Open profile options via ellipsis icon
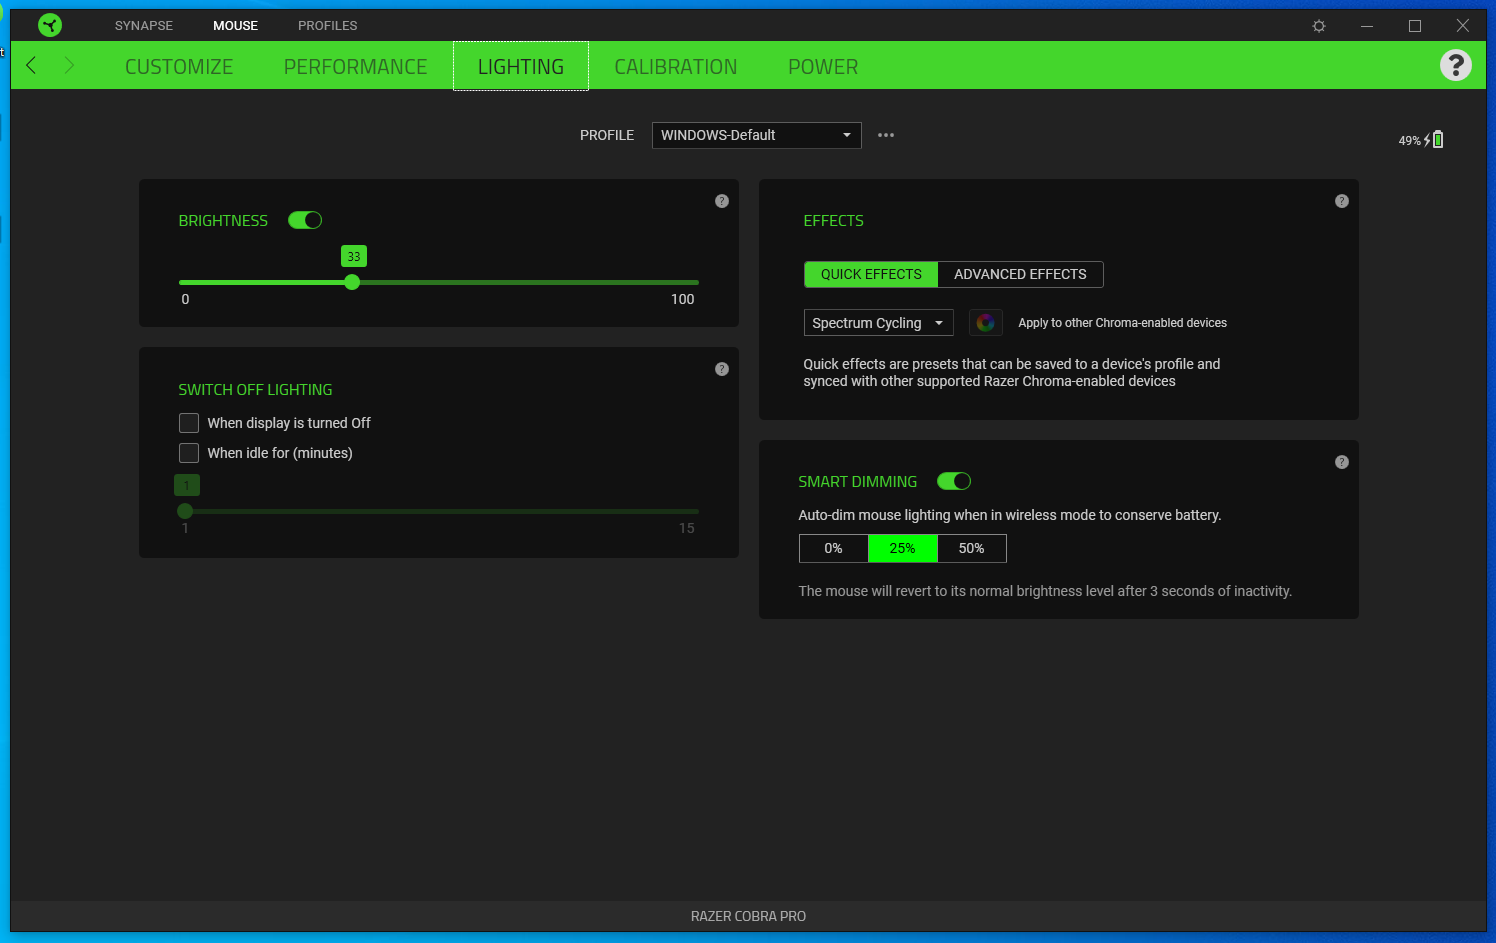Viewport: 1496px width, 943px height. [x=886, y=135]
